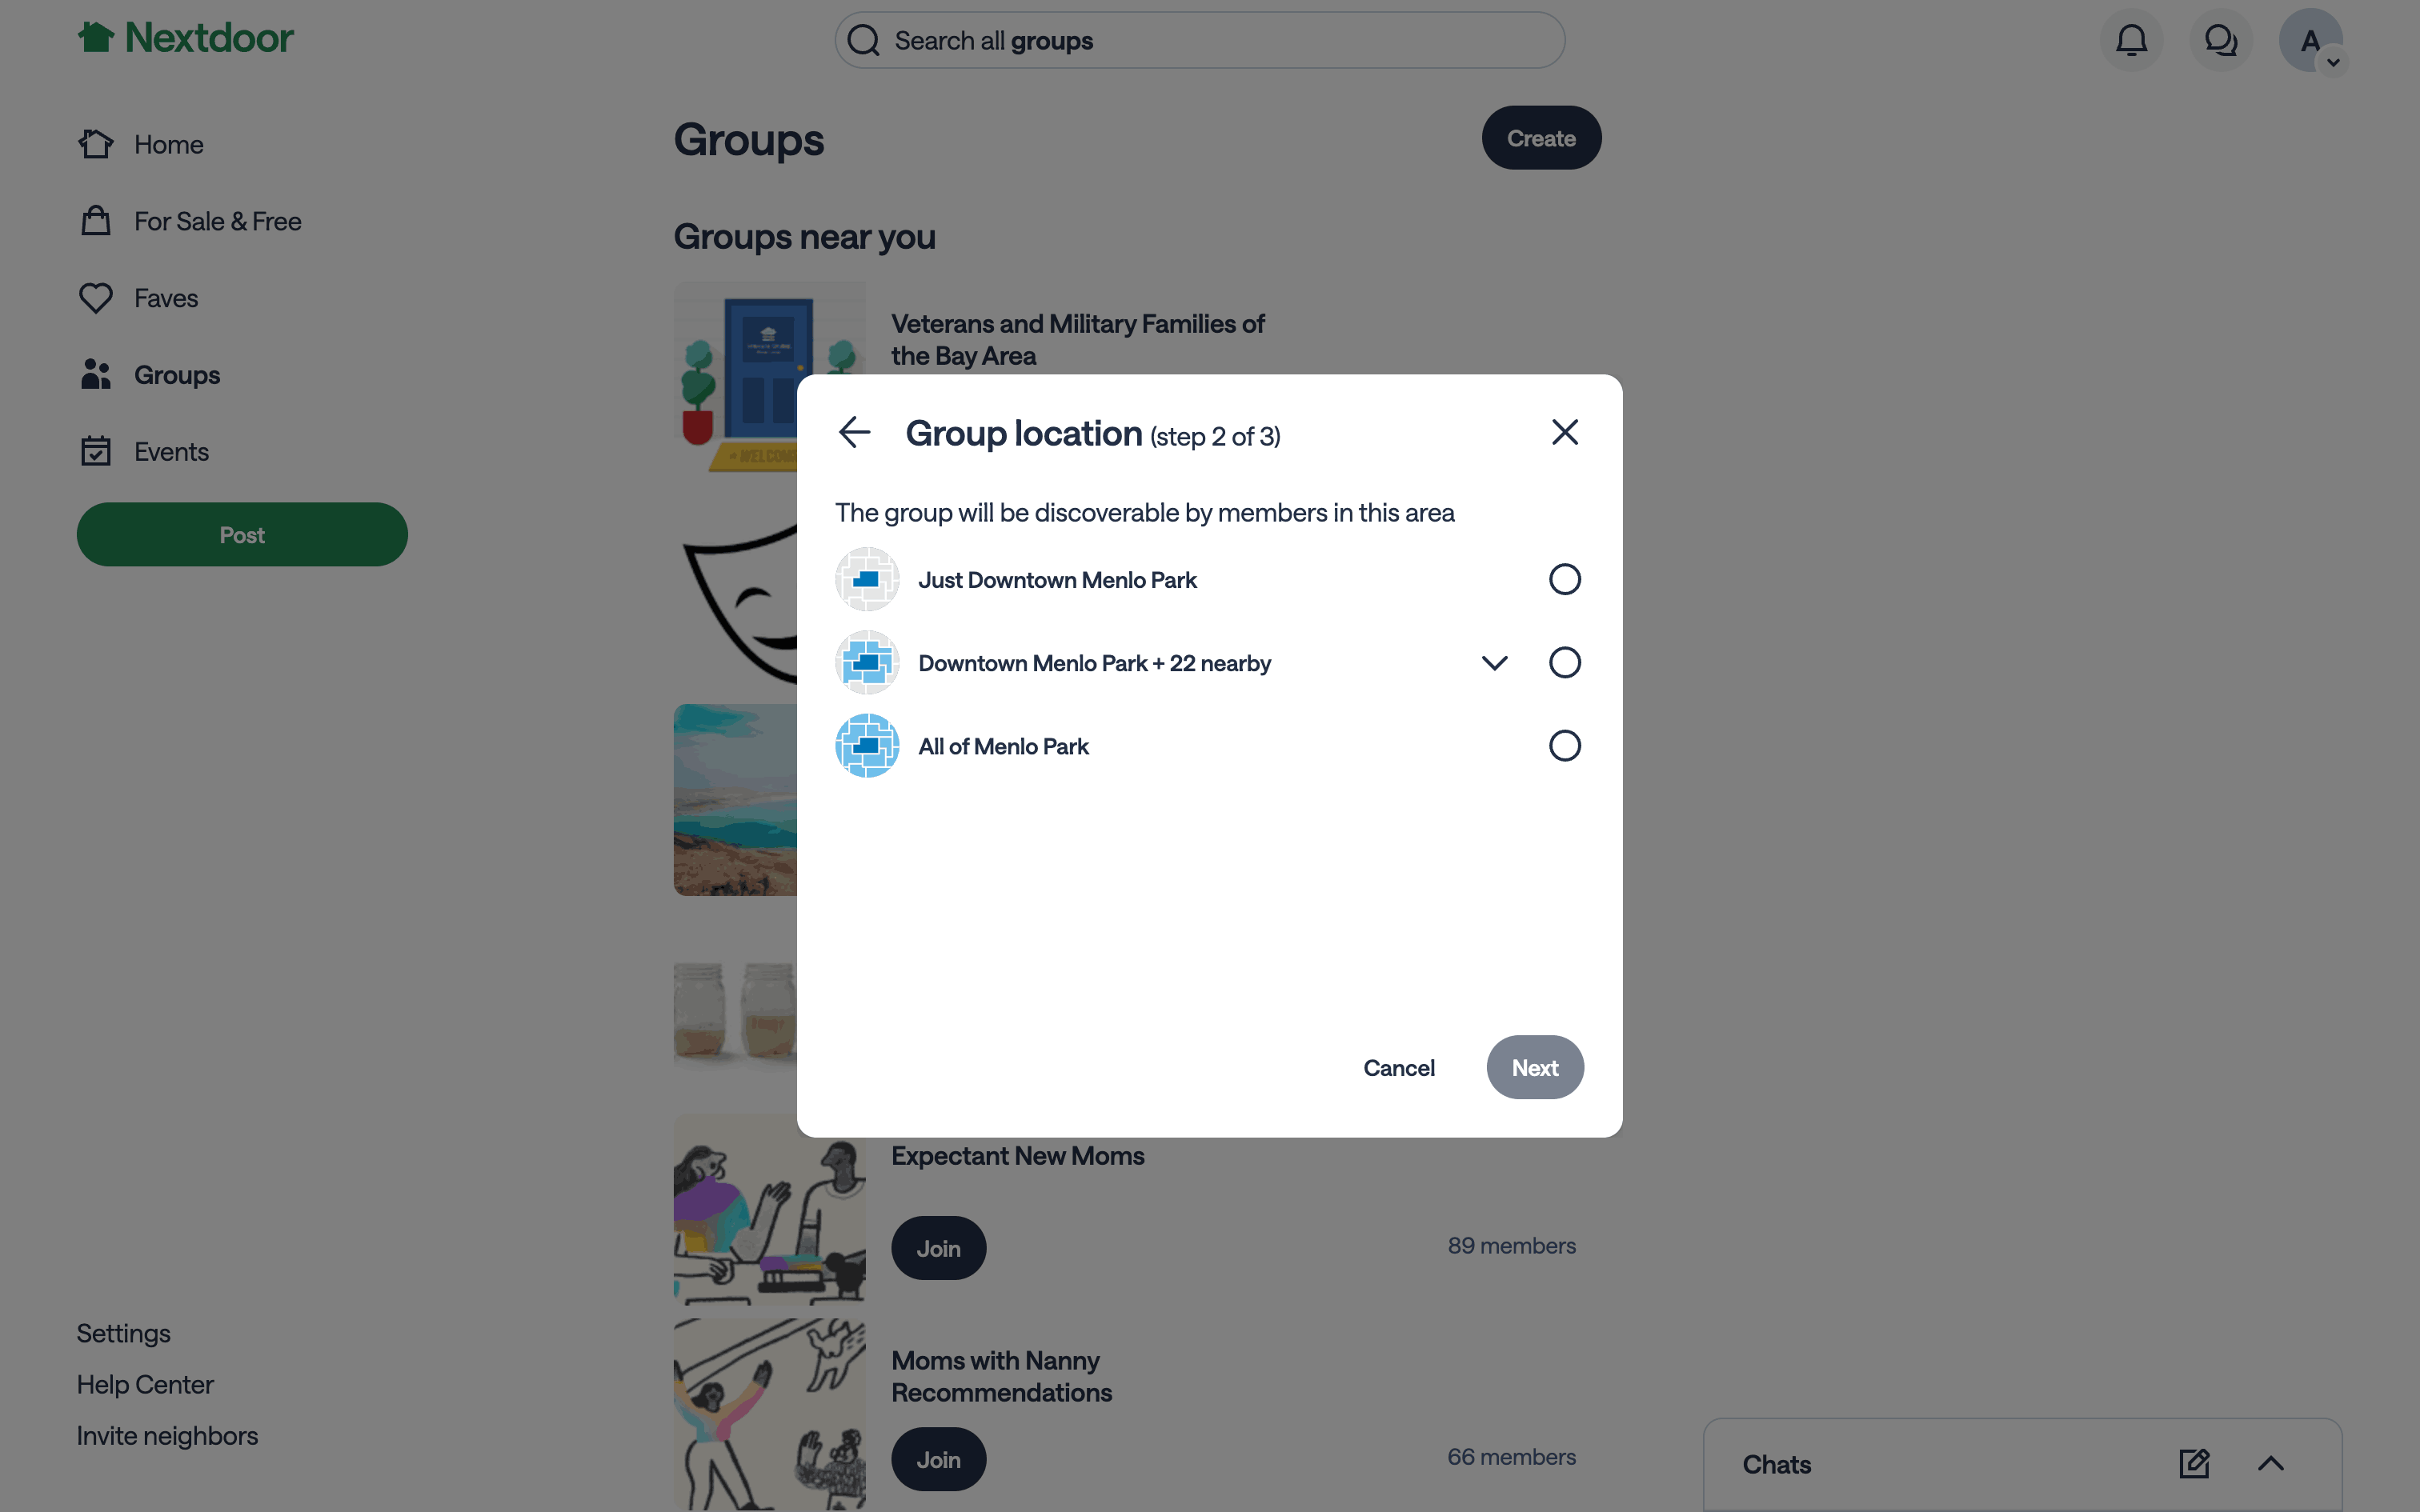Image resolution: width=2420 pixels, height=1512 pixels.
Task: Click the Next button in dialog
Action: [1534, 1067]
